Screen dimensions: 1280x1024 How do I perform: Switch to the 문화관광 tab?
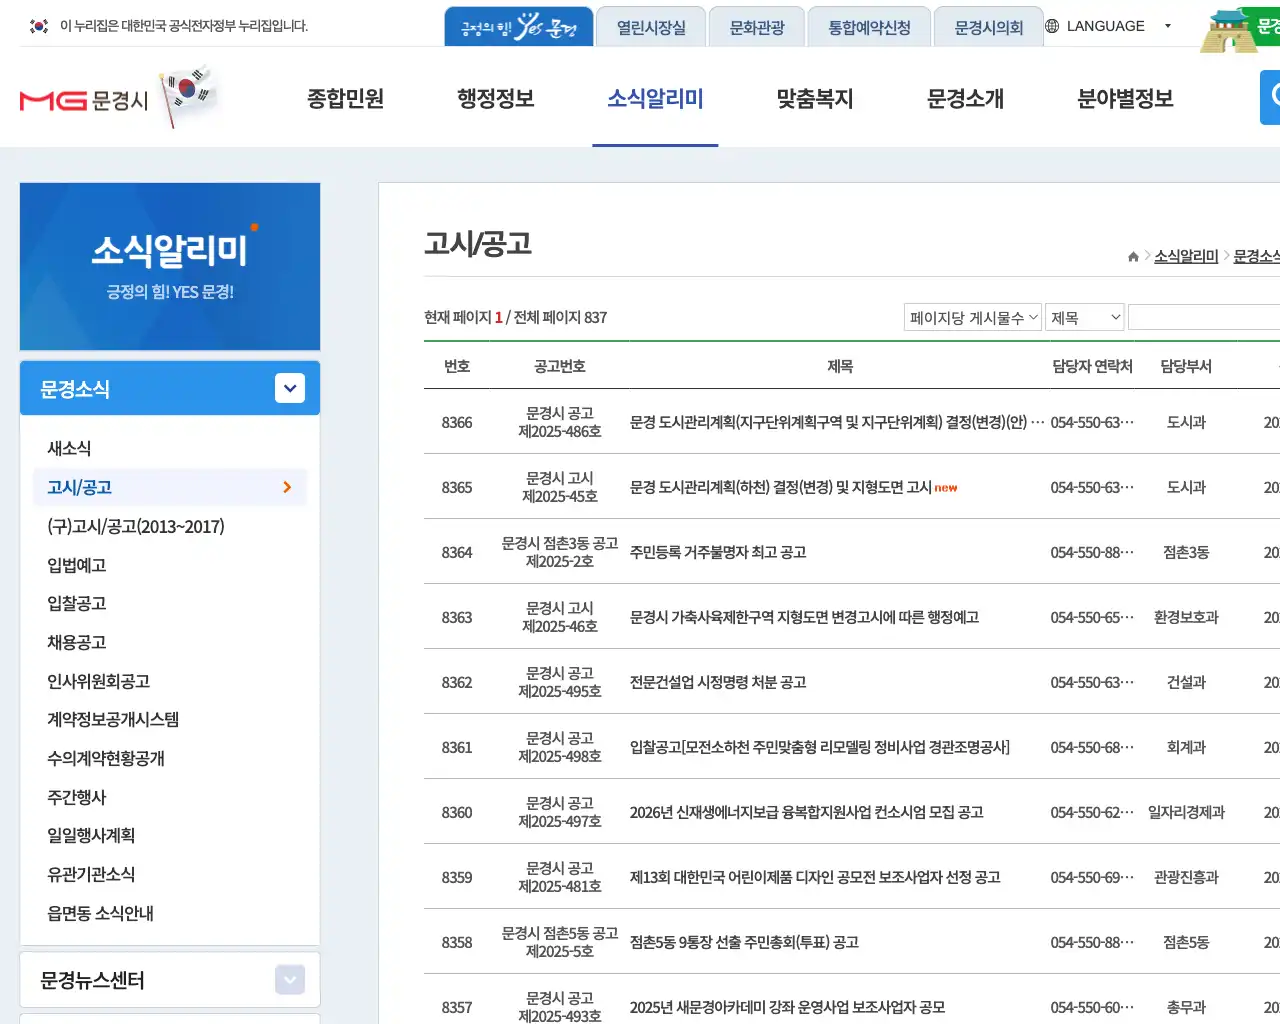click(757, 27)
